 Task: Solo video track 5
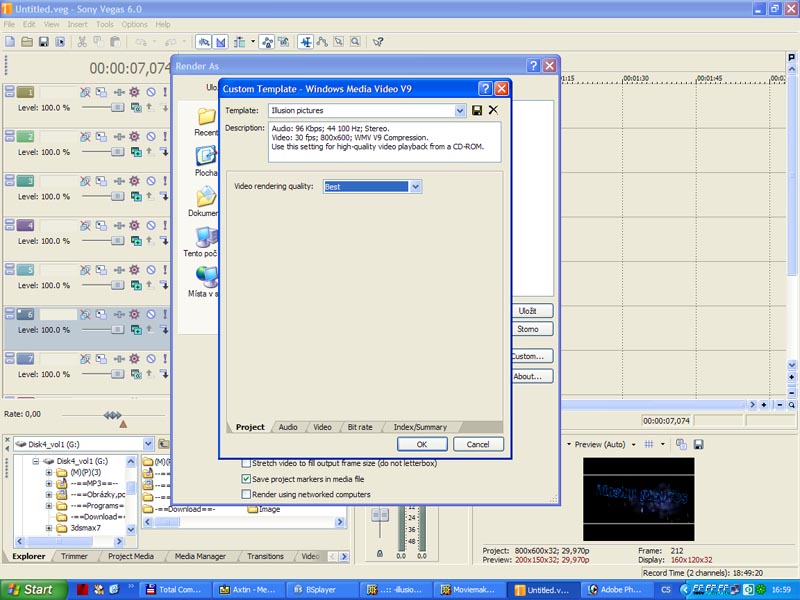[x=165, y=269]
